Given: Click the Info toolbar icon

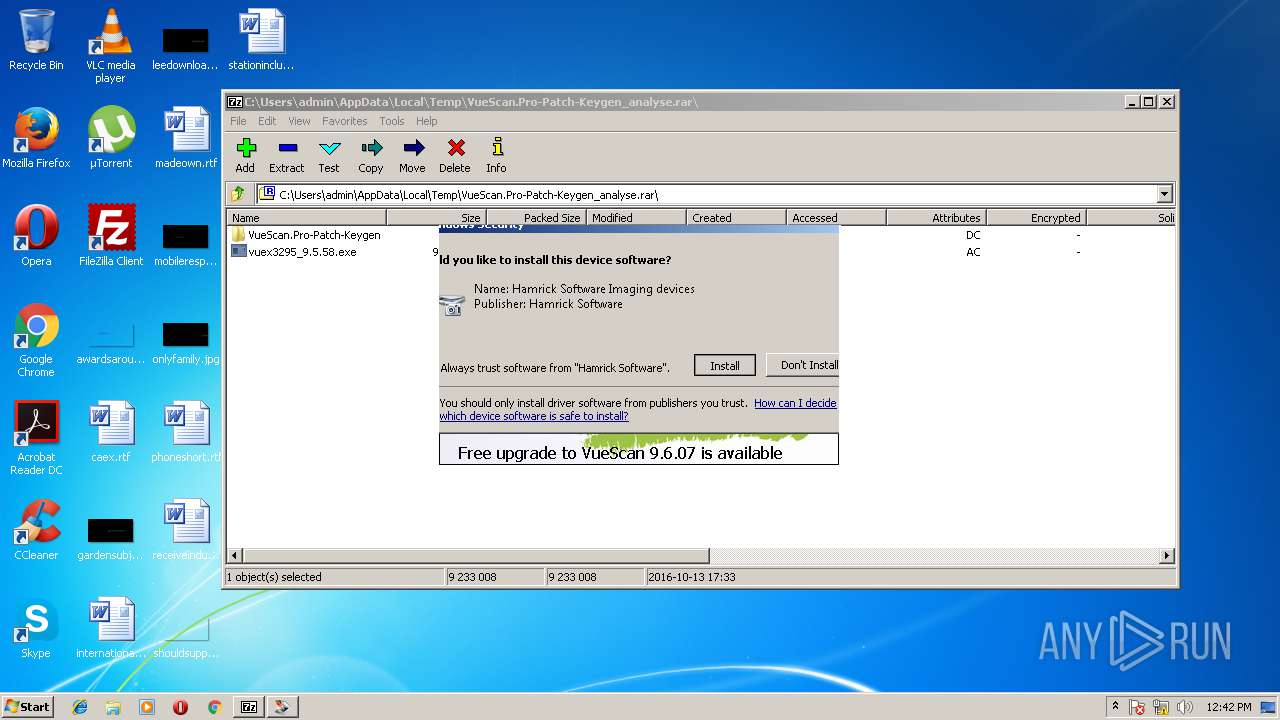Looking at the screenshot, I should pyautogui.click(x=496, y=156).
